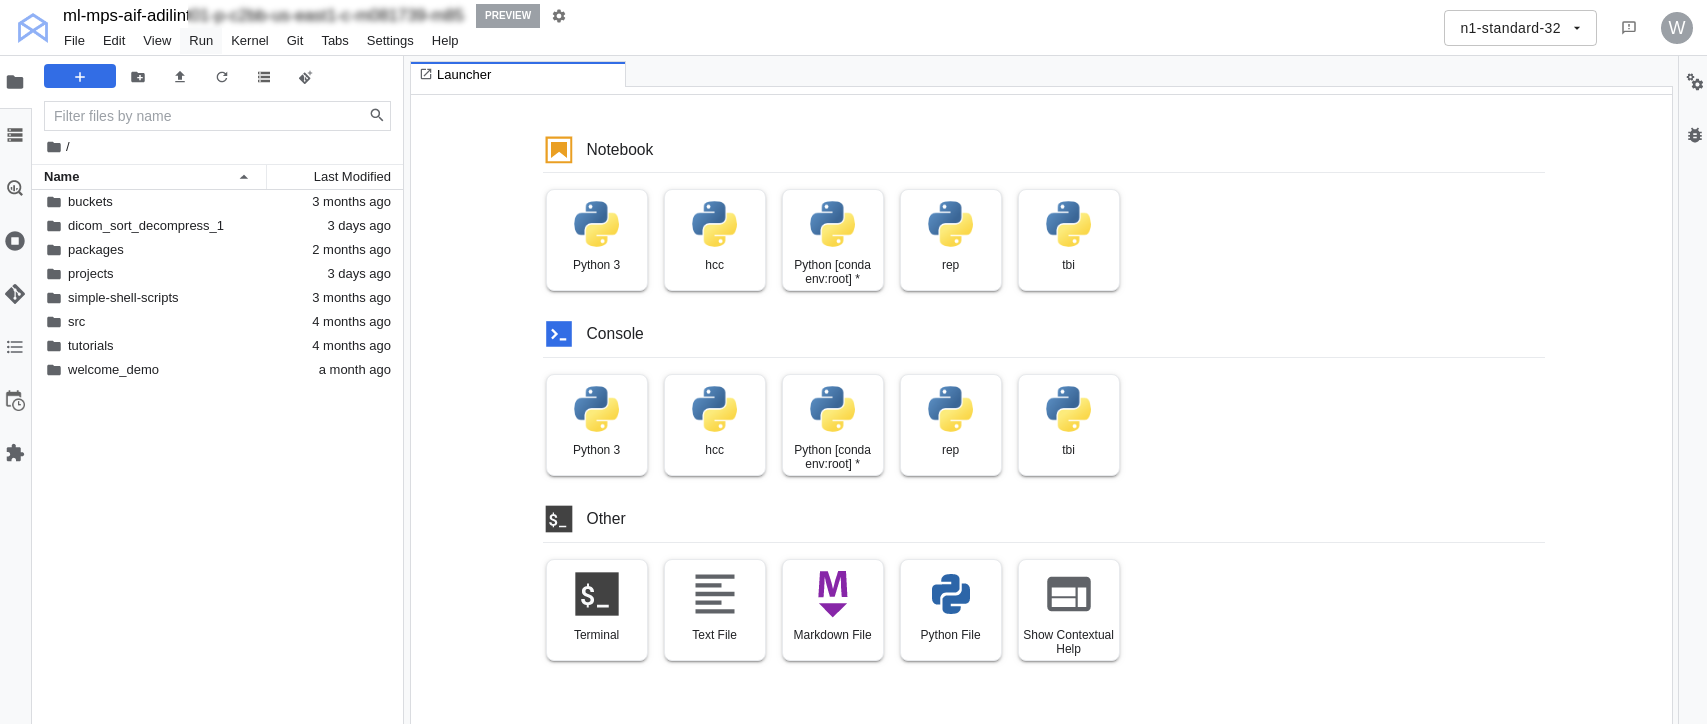
Task: Click the upload files icon
Action: pos(180,77)
